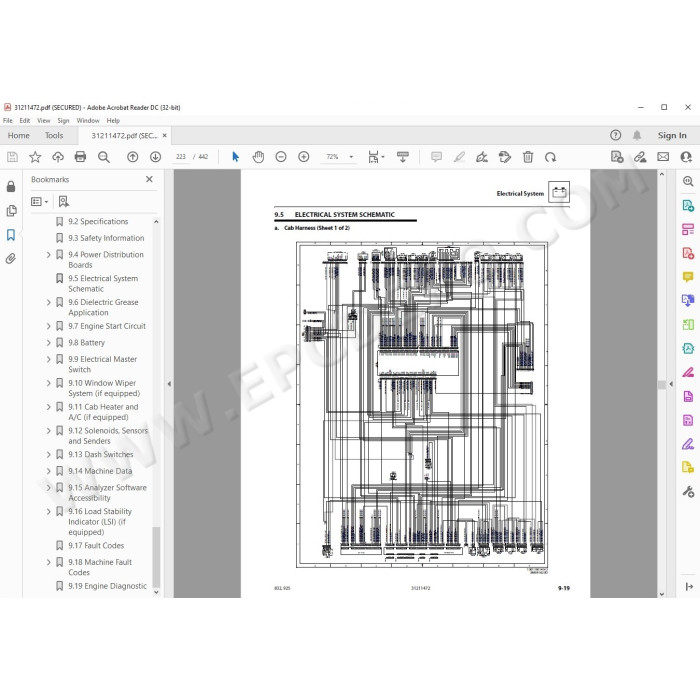
Task: Click the page number input field
Action: [x=181, y=157]
